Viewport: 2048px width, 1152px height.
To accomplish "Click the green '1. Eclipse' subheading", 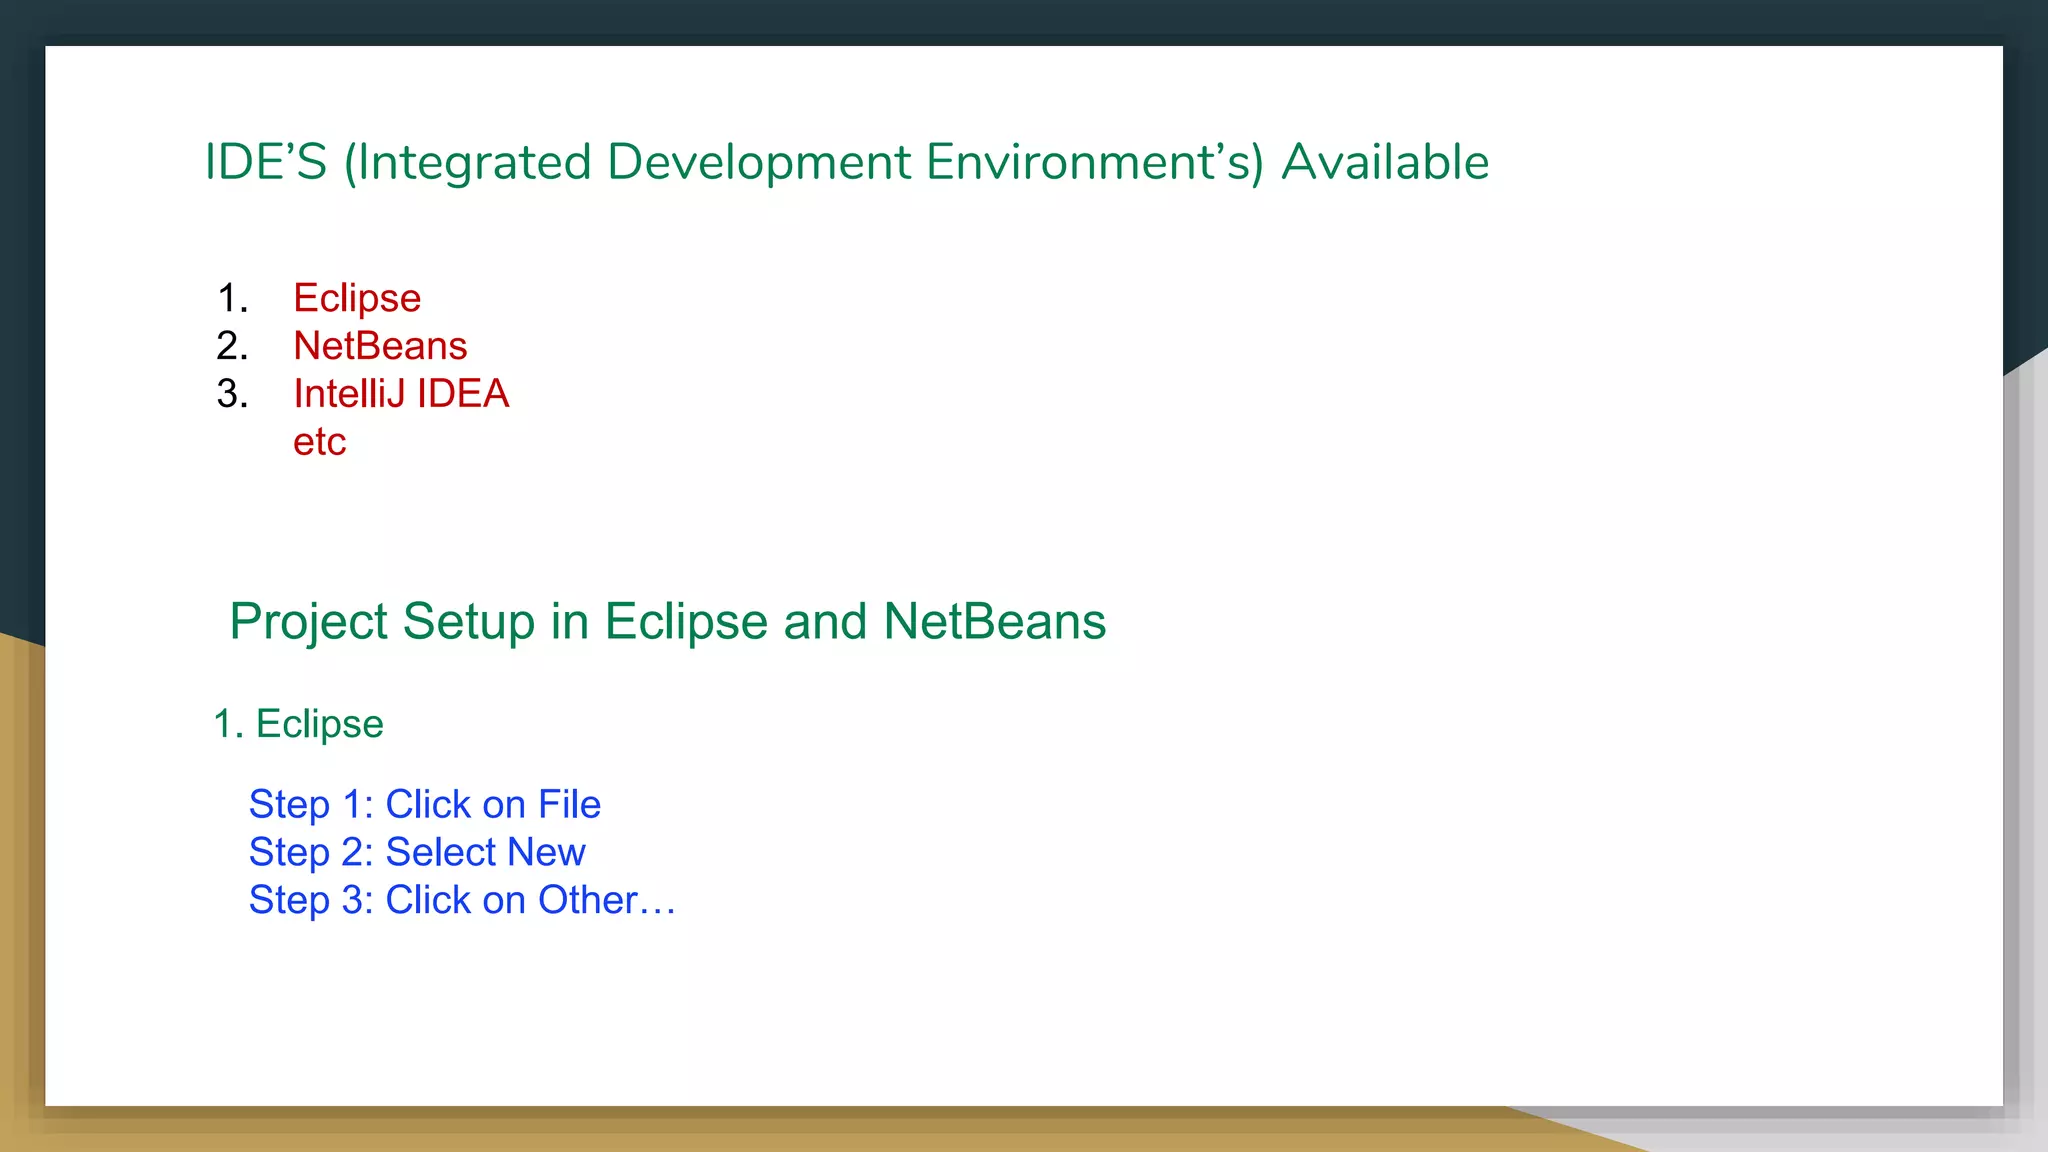I will tap(298, 724).
